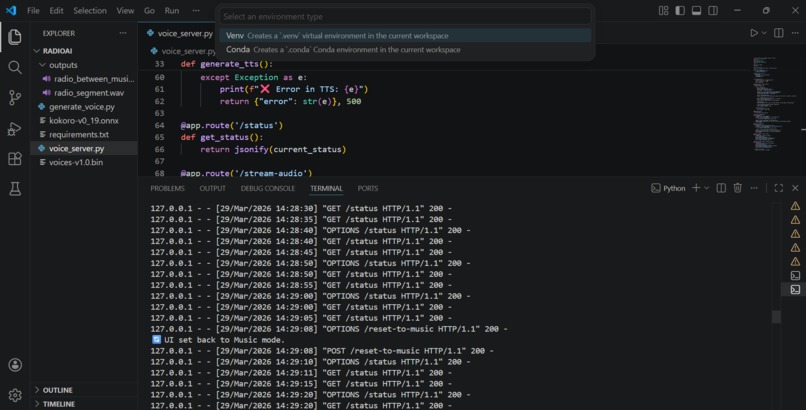Open the Manage gear settings icon
The height and width of the screenshot is (410, 806).
tap(15, 395)
